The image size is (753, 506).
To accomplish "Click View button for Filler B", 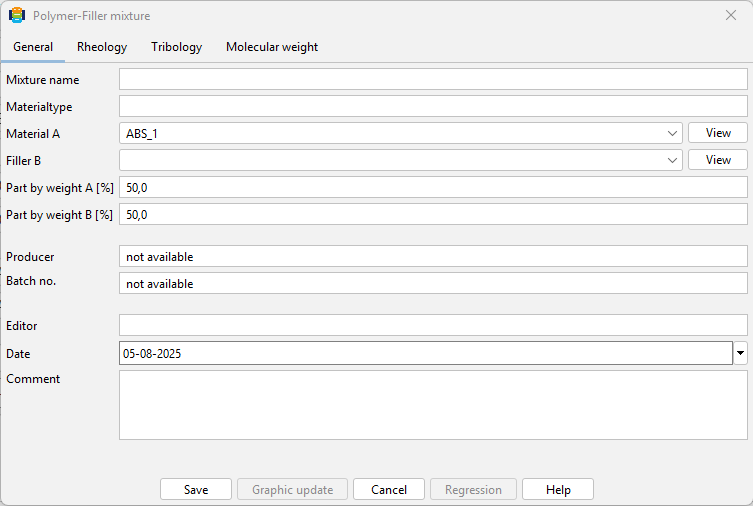I will coord(718,160).
